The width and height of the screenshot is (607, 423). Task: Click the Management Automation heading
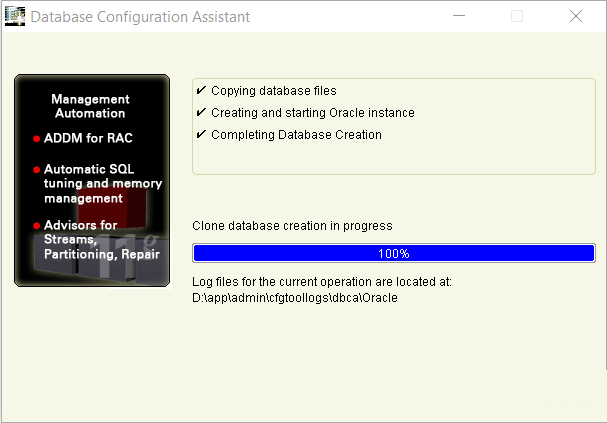click(90, 107)
